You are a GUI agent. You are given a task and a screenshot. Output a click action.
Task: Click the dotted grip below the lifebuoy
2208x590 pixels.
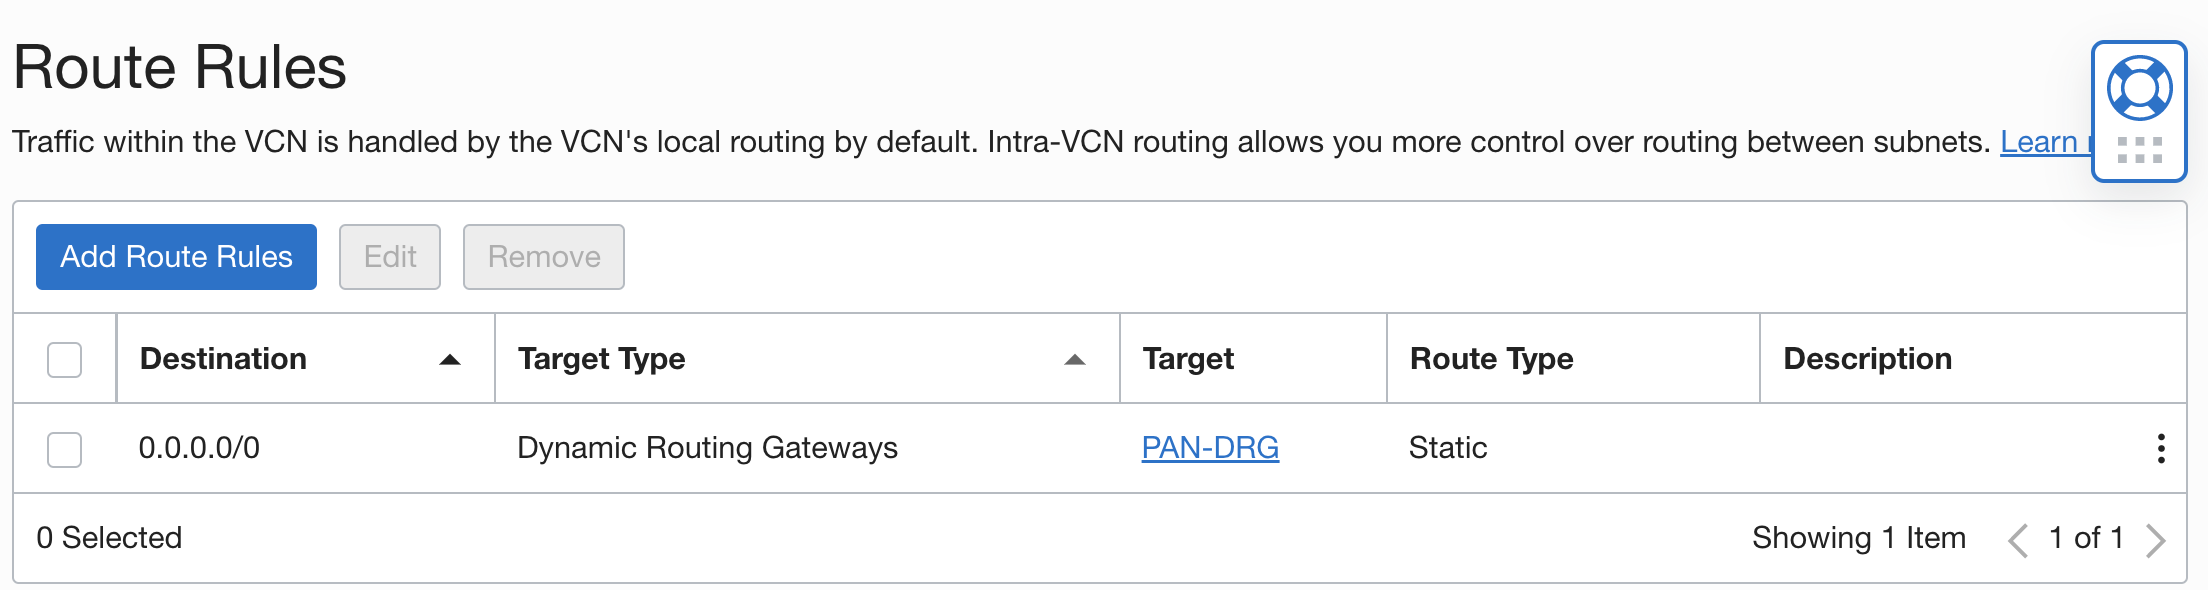[2139, 151]
